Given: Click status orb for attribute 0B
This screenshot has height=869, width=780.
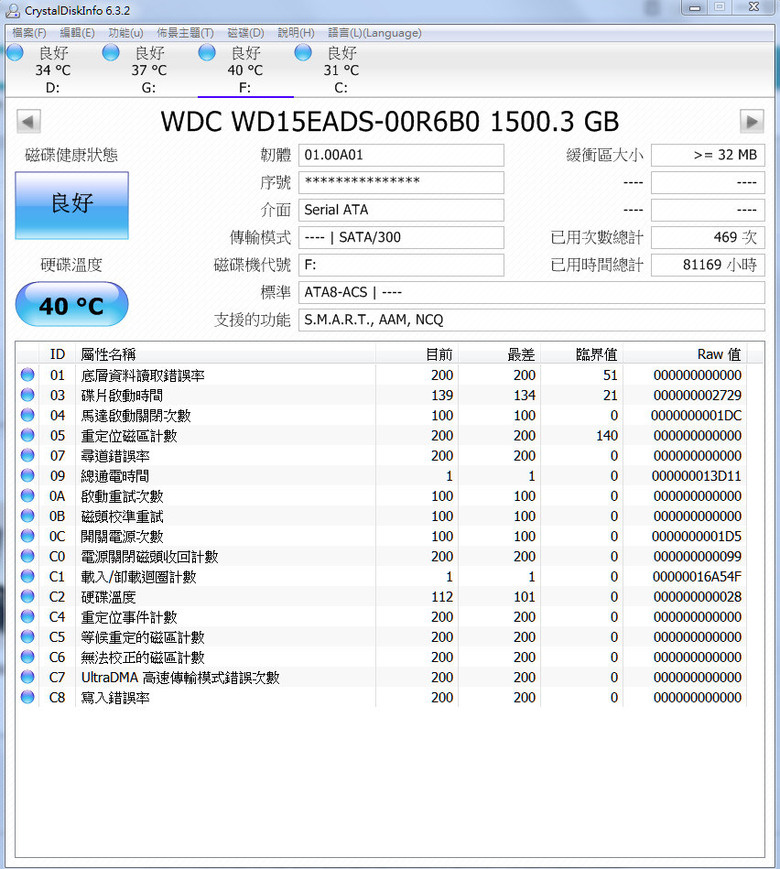Looking at the screenshot, I should 27,516.
